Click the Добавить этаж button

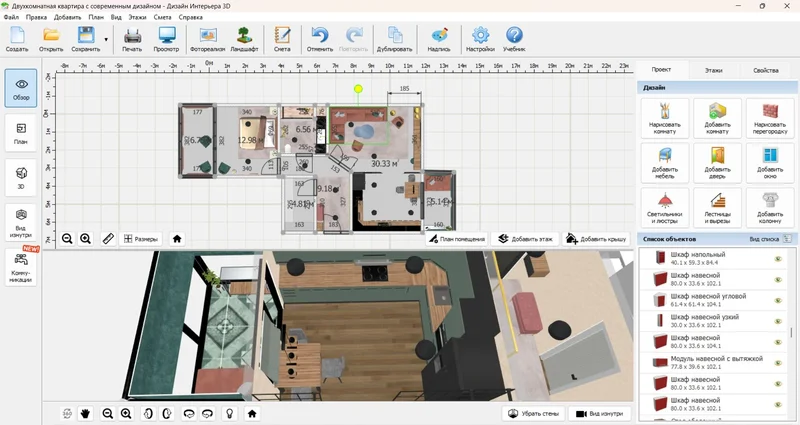point(526,239)
